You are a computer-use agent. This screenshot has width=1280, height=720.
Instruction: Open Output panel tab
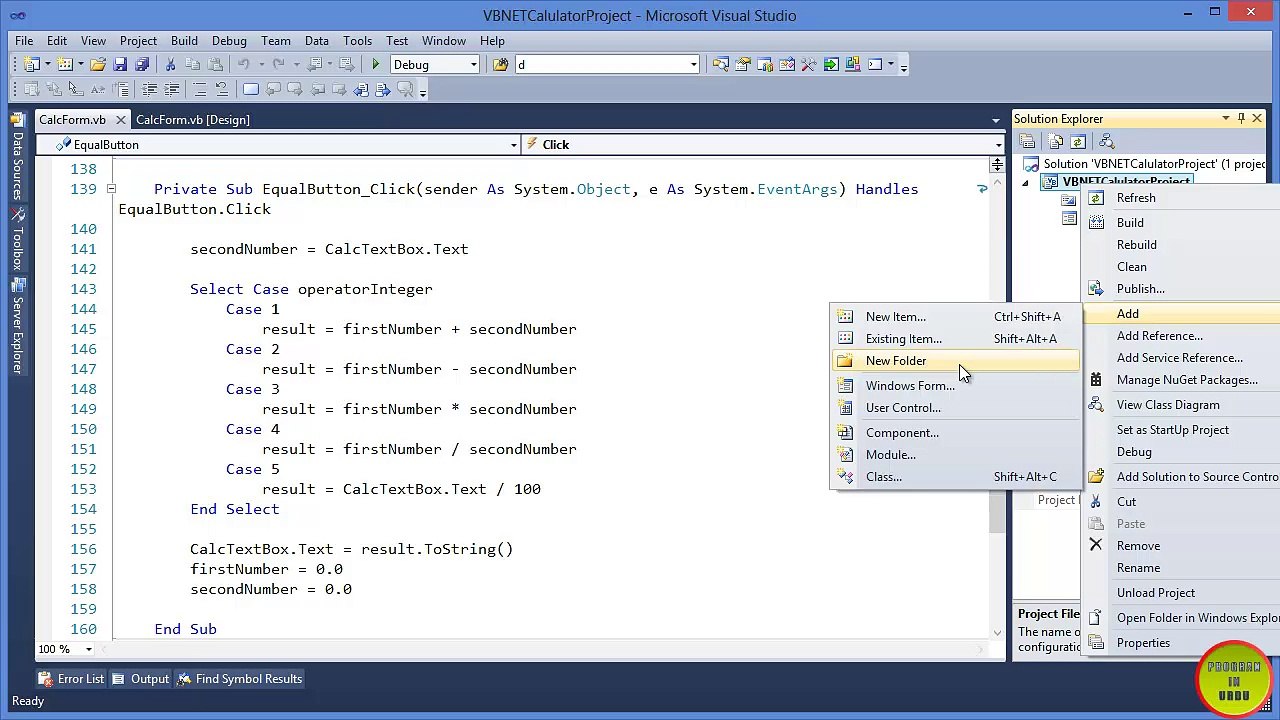click(140, 679)
